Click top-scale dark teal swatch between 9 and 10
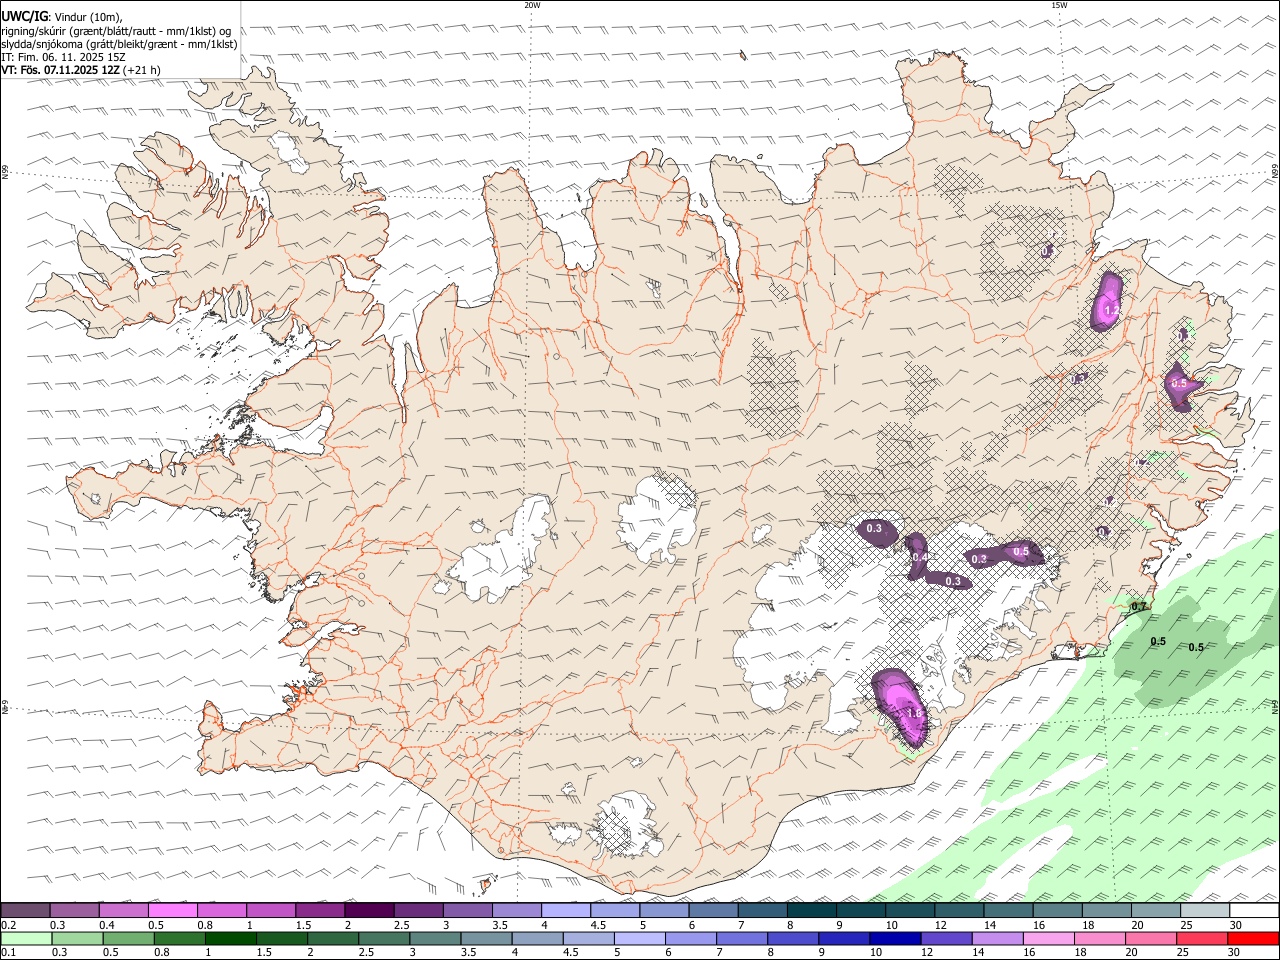 [x=860, y=911]
